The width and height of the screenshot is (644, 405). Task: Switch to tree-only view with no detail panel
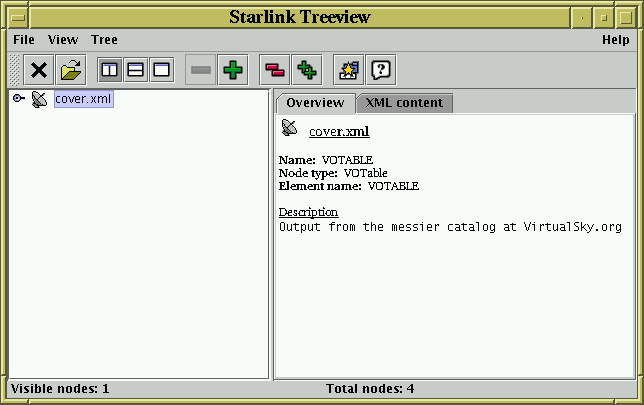pos(160,70)
